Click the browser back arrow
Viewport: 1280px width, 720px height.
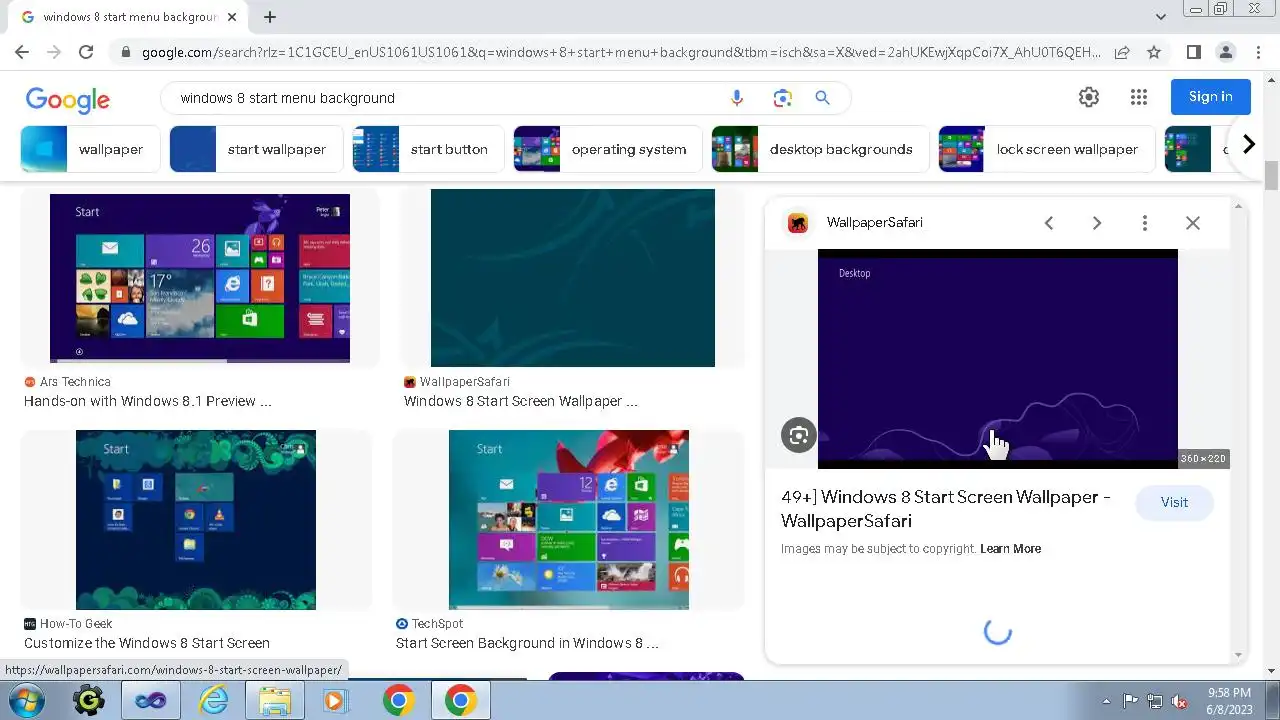pyautogui.click(x=22, y=52)
